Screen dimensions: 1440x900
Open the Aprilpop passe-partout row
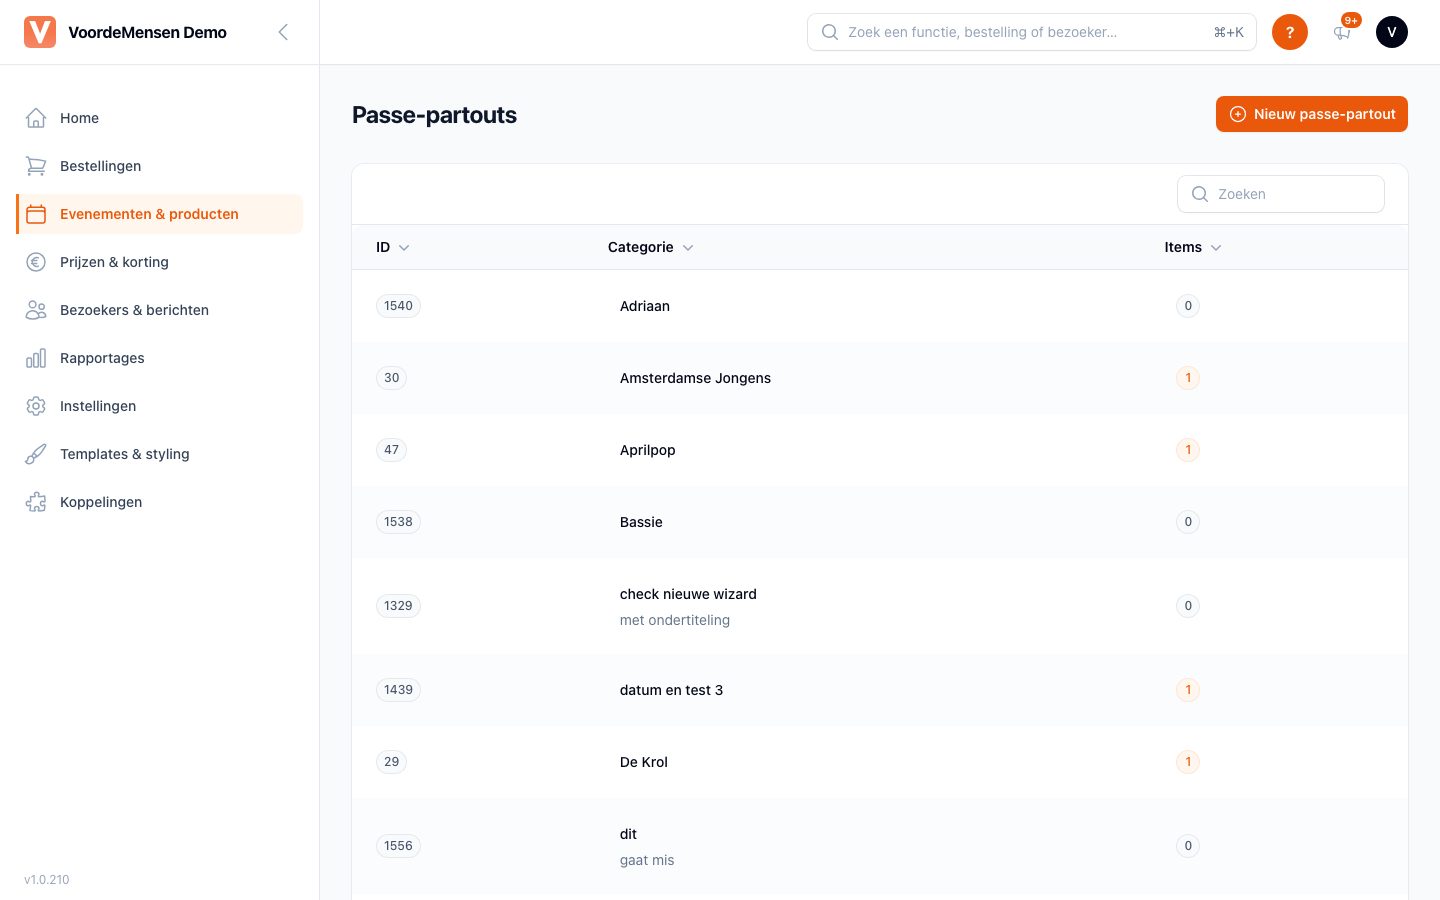point(880,450)
